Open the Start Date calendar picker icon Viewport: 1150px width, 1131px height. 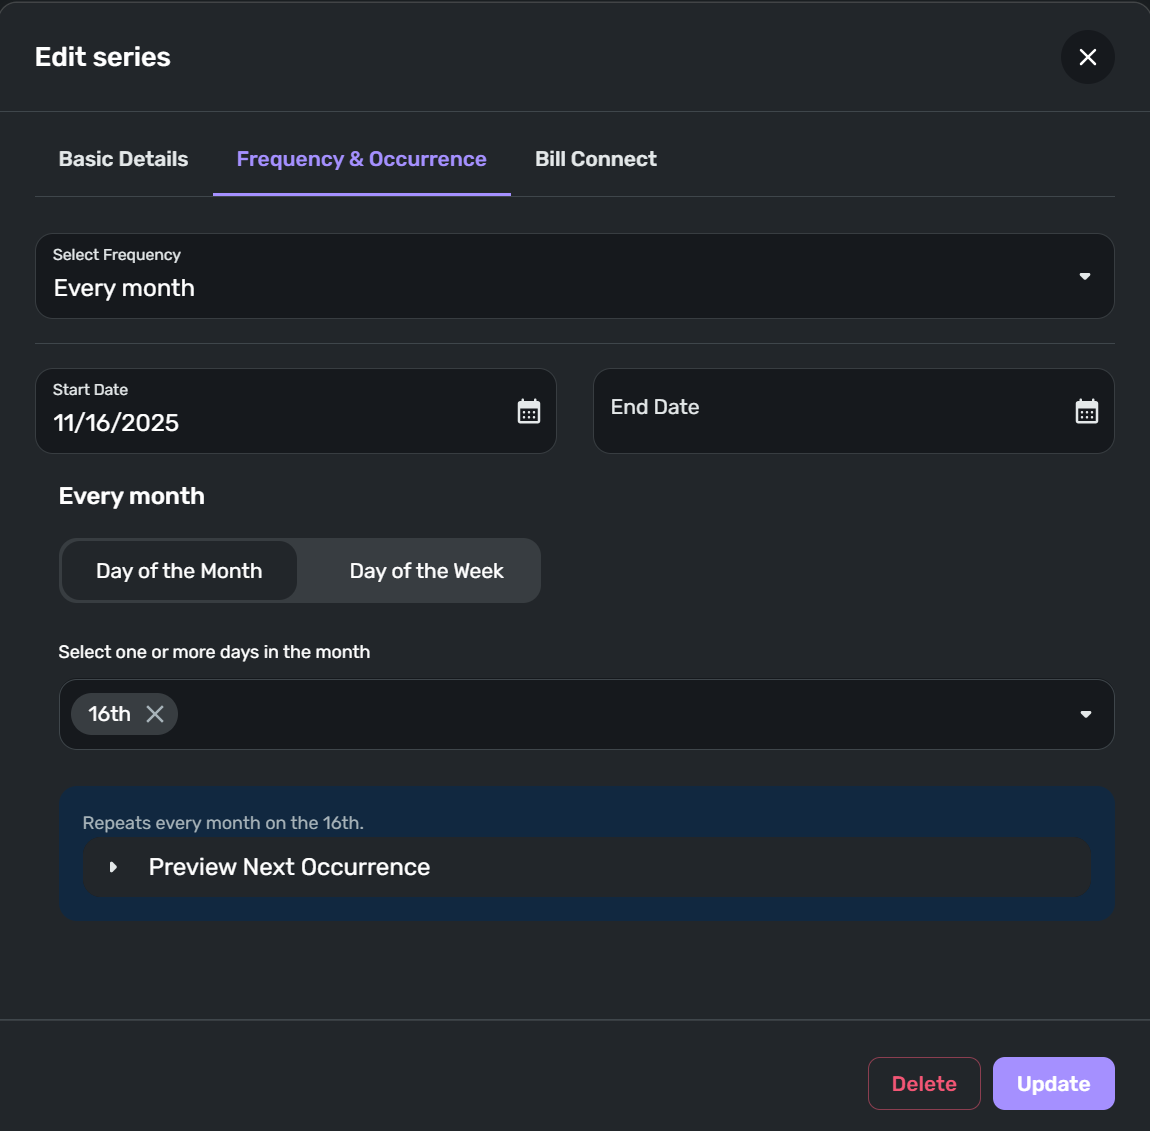click(529, 411)
